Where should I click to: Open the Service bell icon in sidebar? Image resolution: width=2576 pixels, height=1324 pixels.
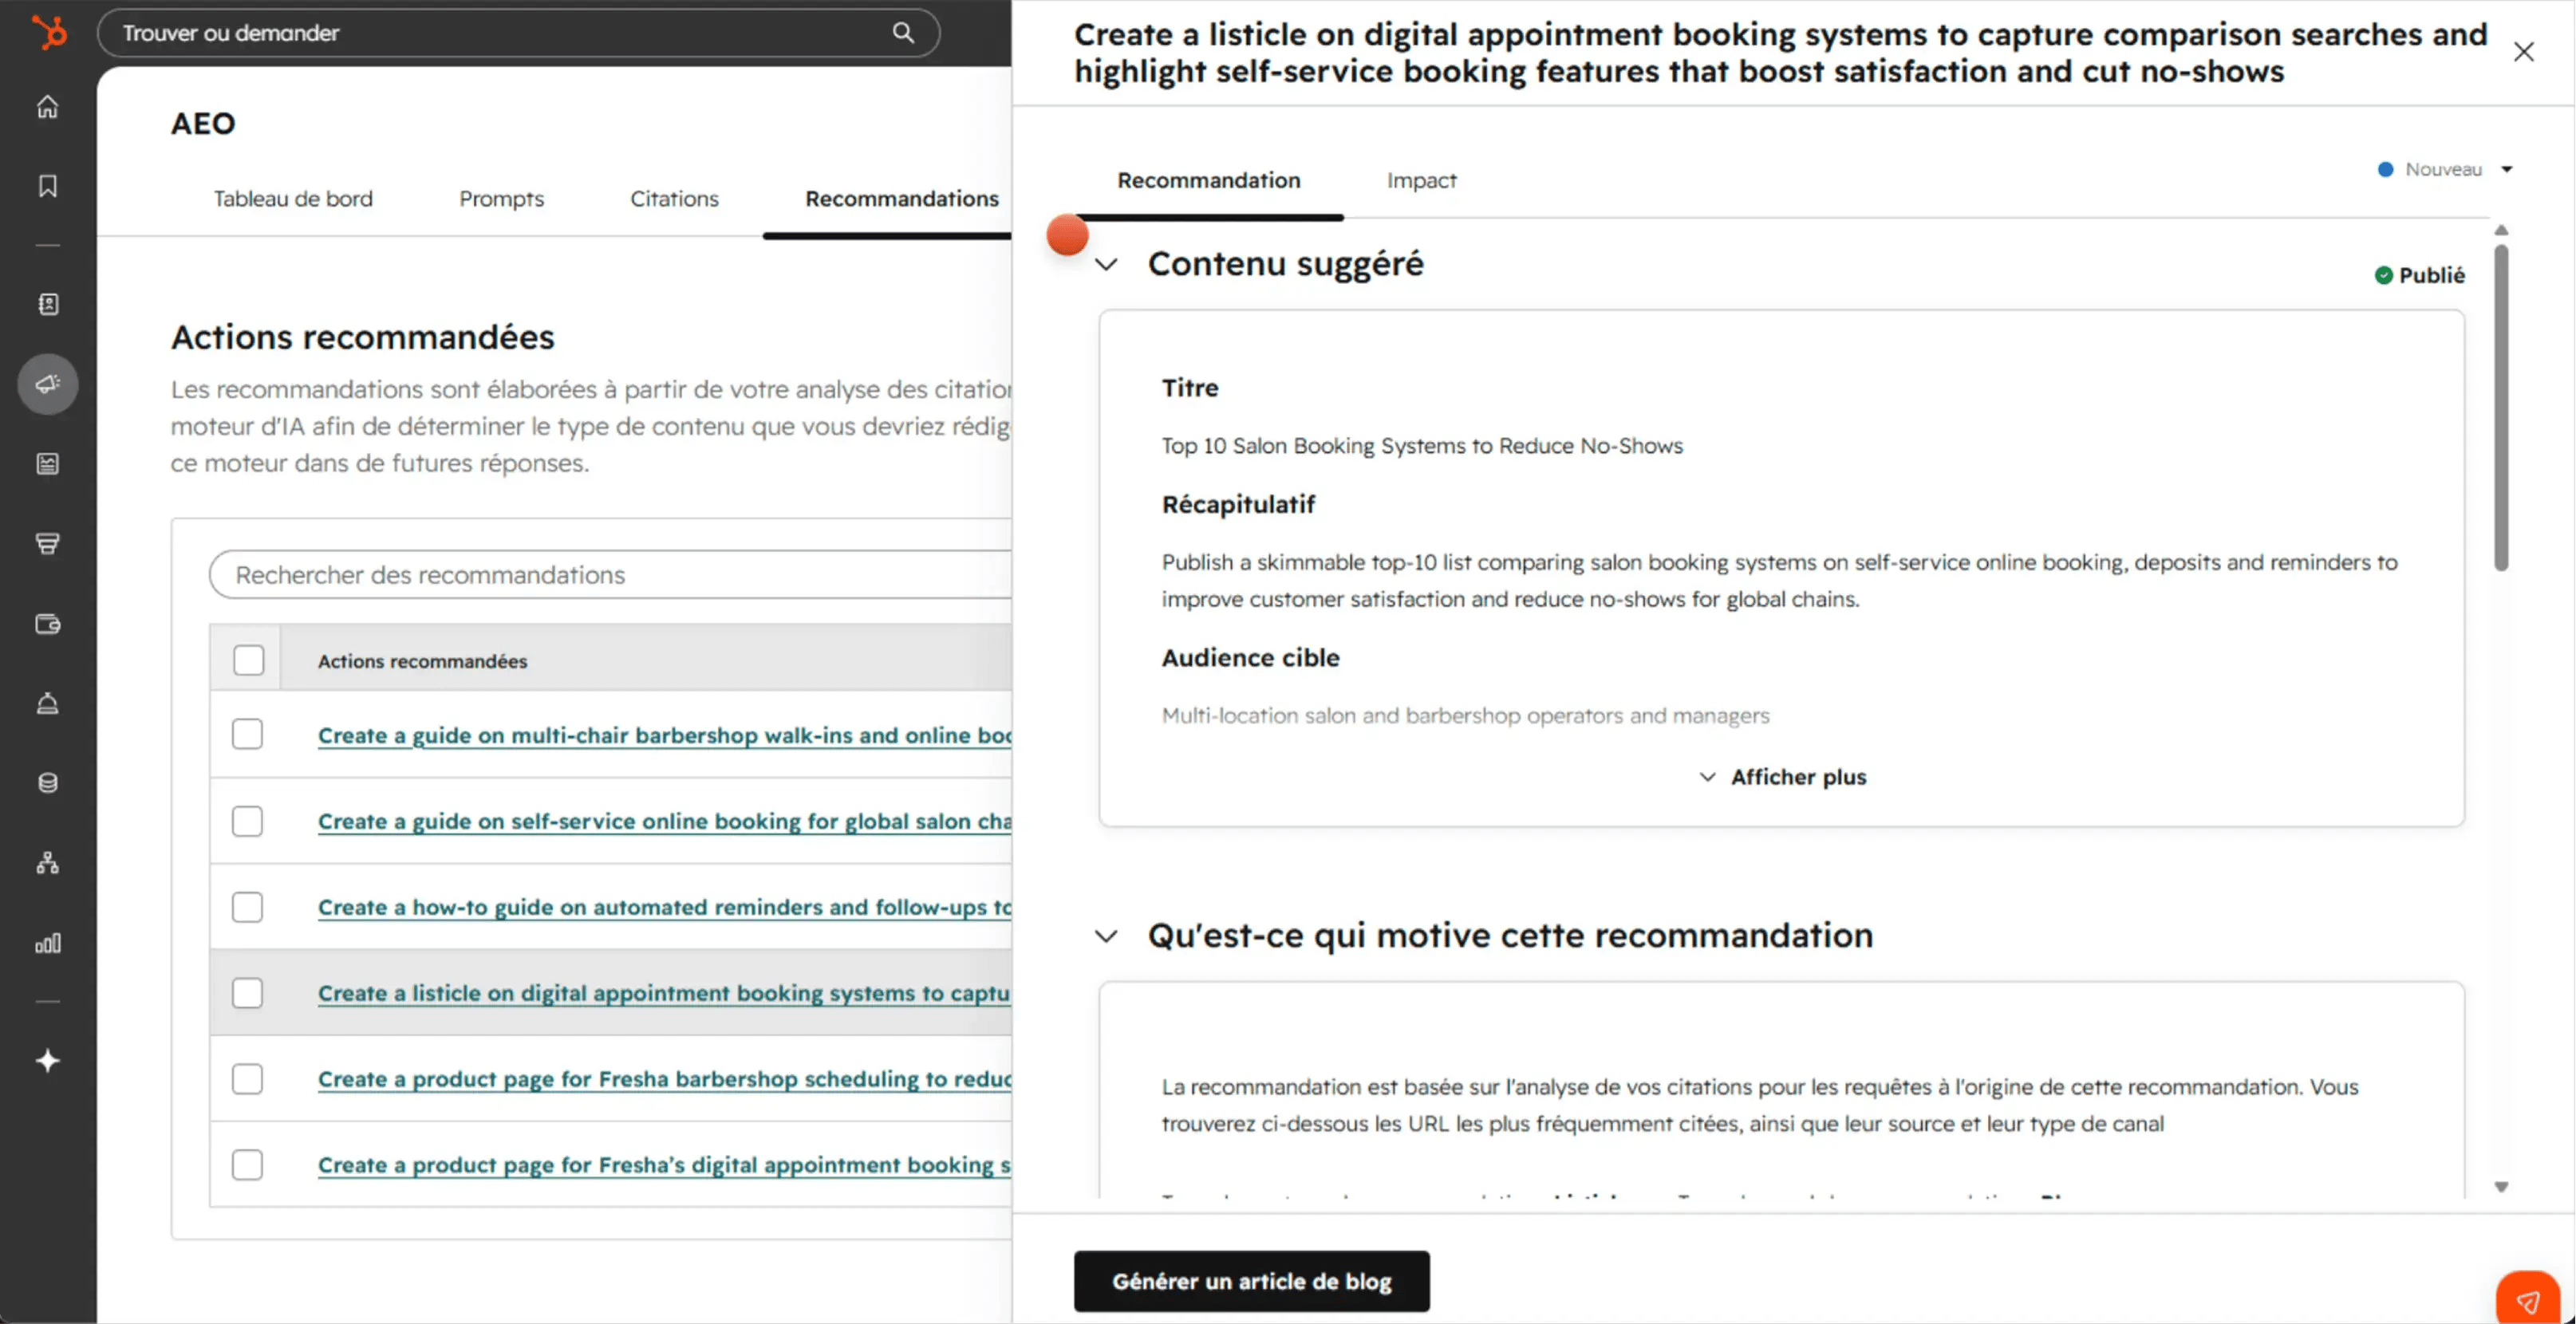coord(47,703)
